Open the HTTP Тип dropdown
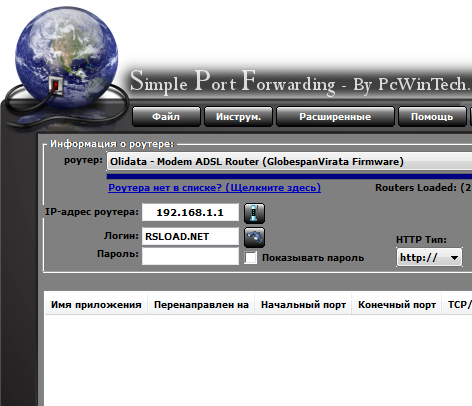This screenshot has height=406, width=472. point(429,257)
